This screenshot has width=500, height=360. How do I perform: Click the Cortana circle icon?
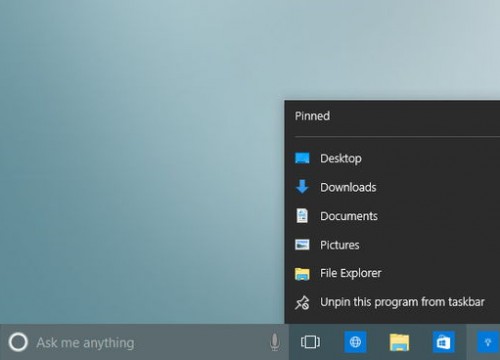[x=18, y=342]
